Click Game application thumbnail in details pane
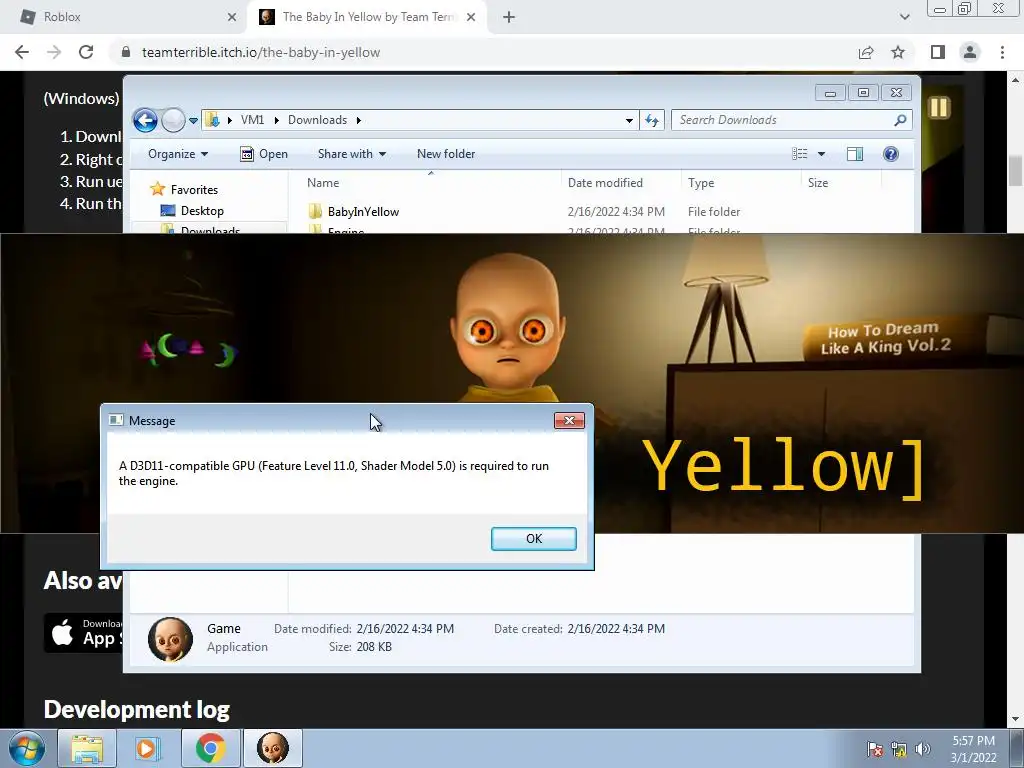 [x=170, y=639]
